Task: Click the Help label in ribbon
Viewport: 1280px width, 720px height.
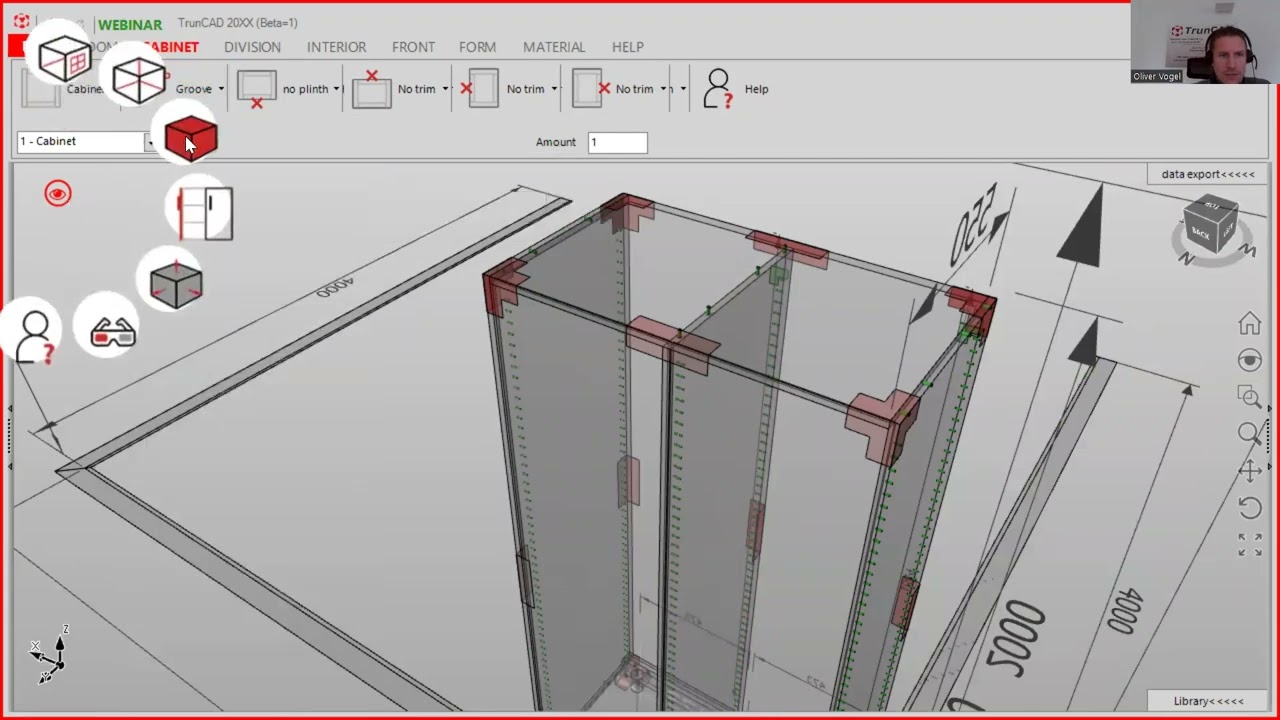Action: coord(756,89)
